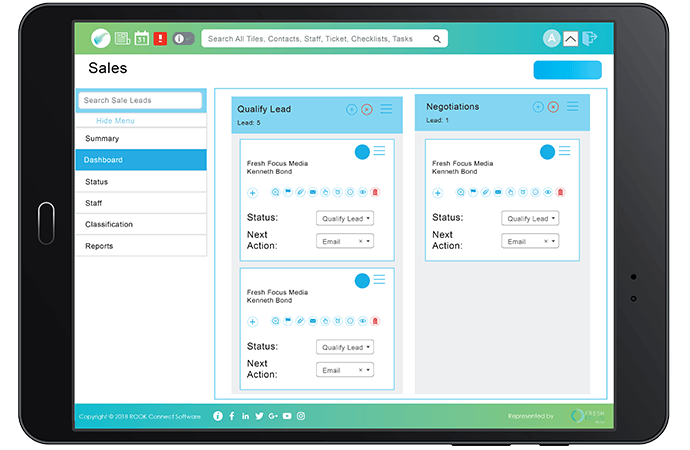Screen dimensions: 690x450
Task: Toggle eye visibility icon on Negotiations card
Action: 547,192
